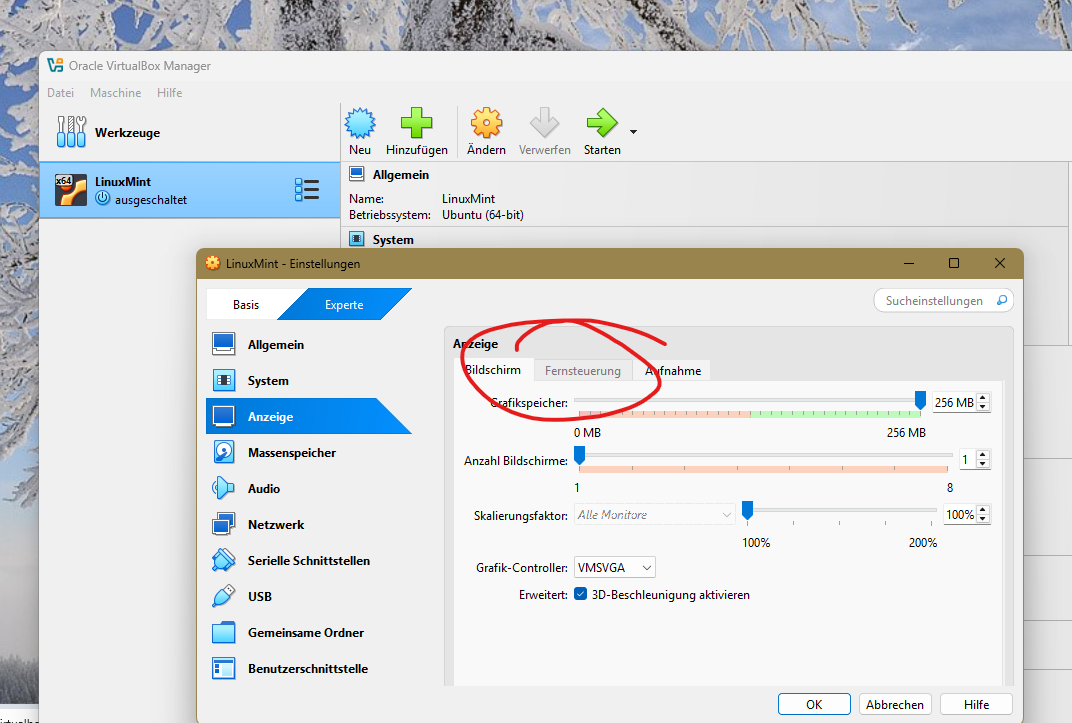The width and height of the screenshot is (1072, 723).
Task: Open the Alle Monitore dropdown
Action: [654, 515]
